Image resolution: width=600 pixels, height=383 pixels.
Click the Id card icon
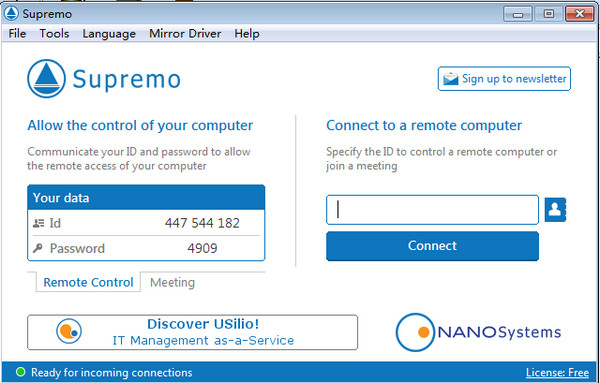coord(38,223)
